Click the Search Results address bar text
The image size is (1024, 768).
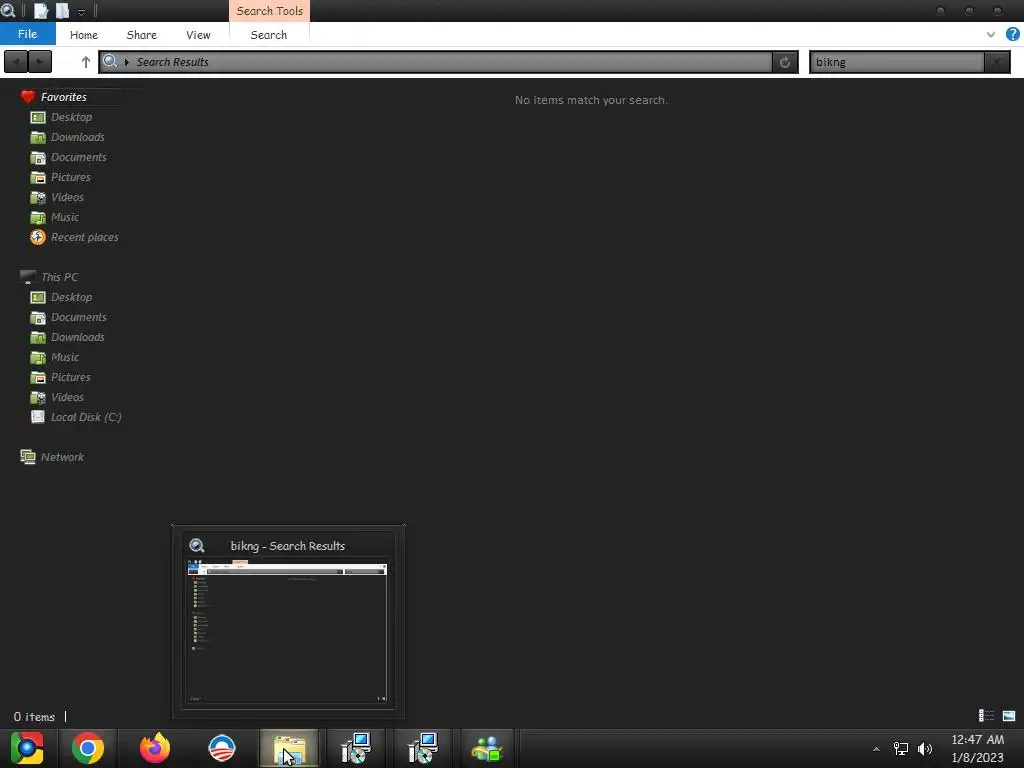point(172,62)
